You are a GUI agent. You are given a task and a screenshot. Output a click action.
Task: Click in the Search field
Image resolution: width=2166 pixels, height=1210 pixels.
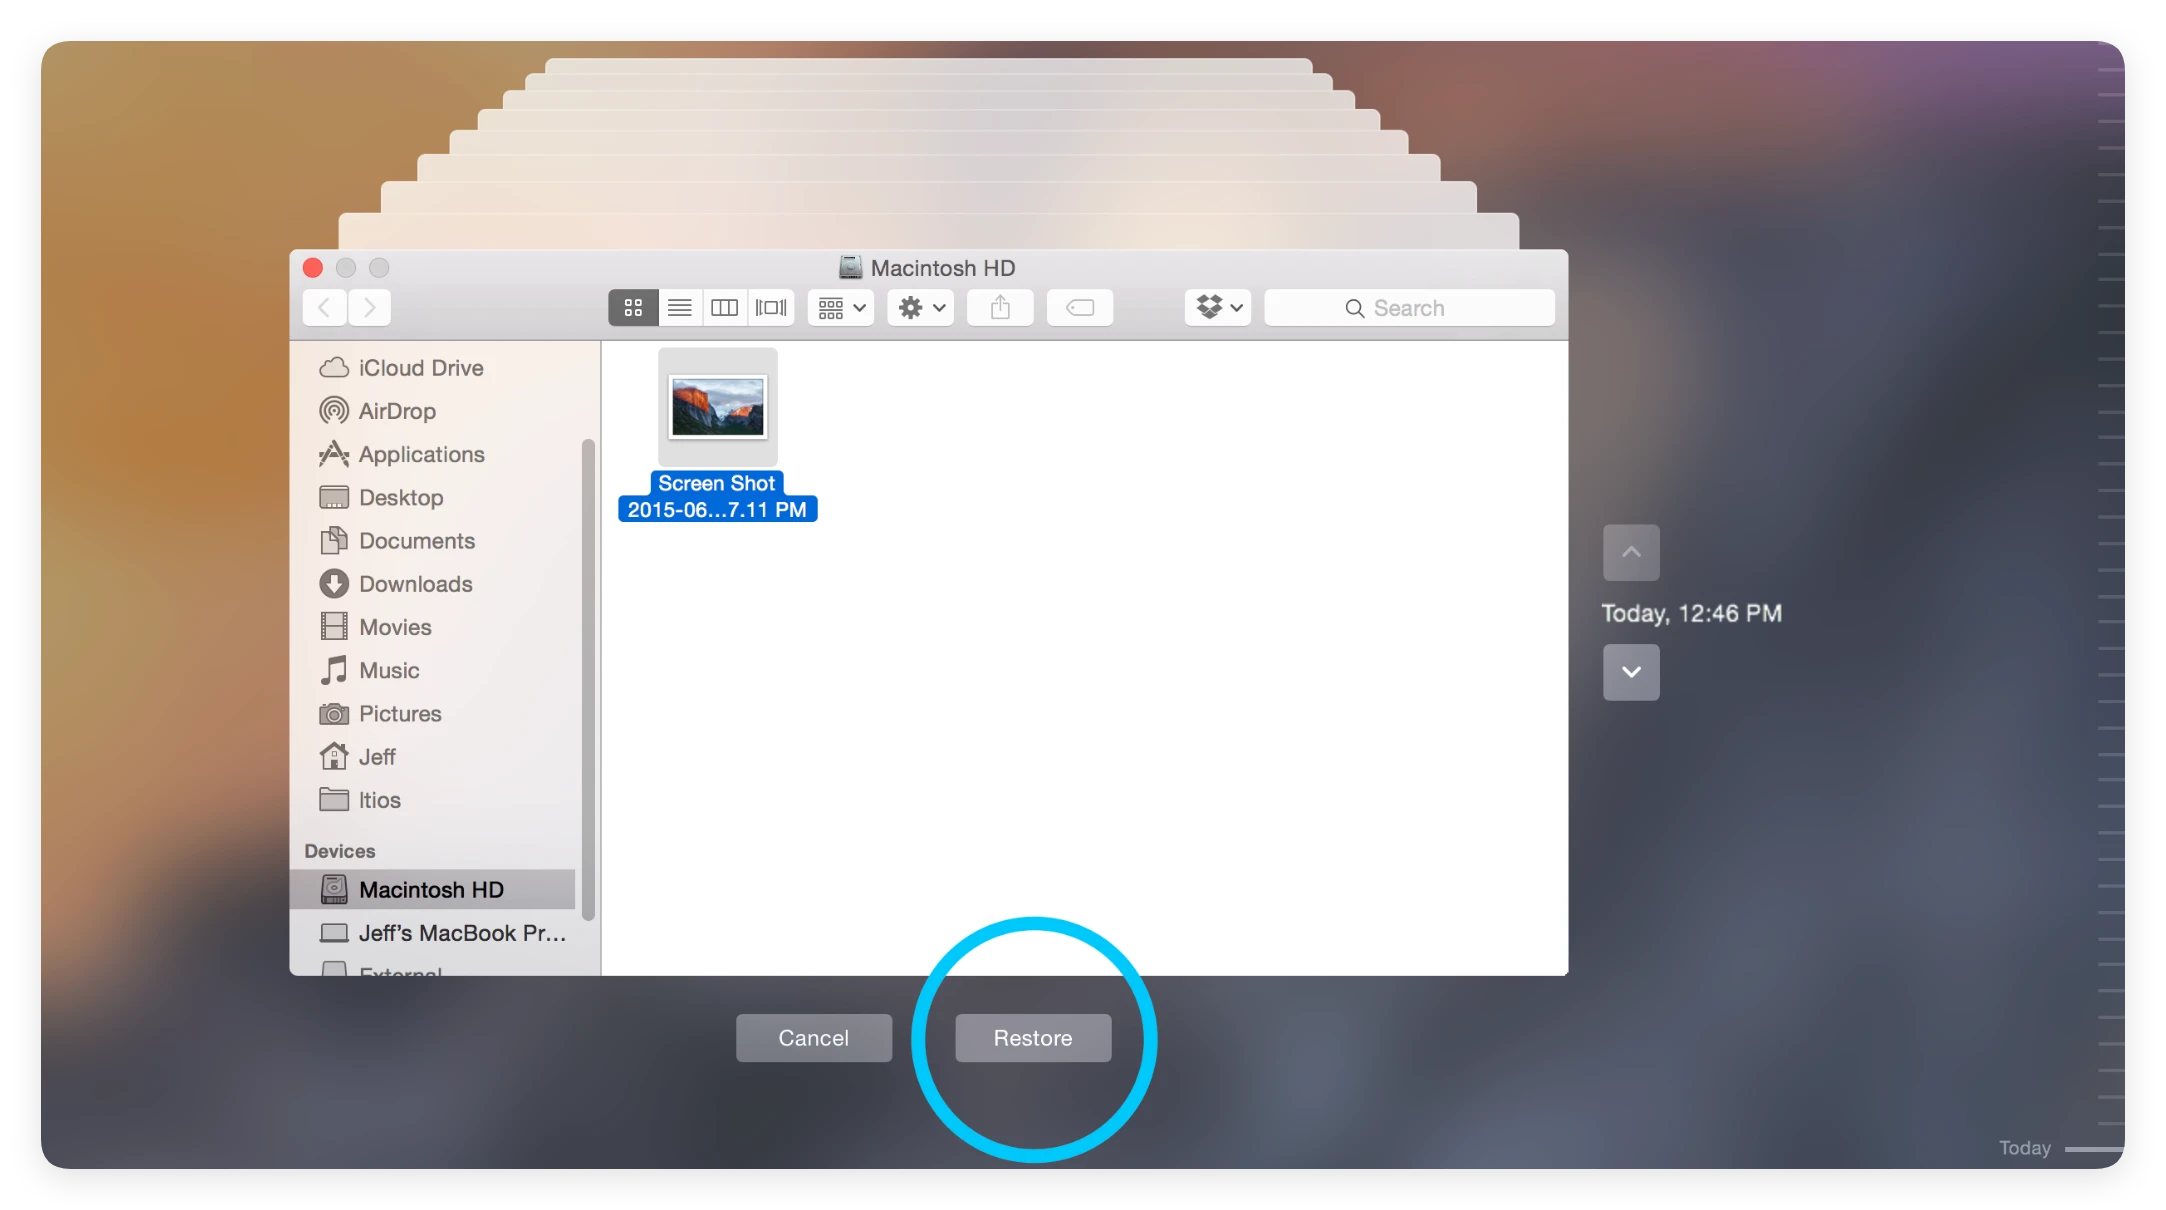click(1409, 308)
